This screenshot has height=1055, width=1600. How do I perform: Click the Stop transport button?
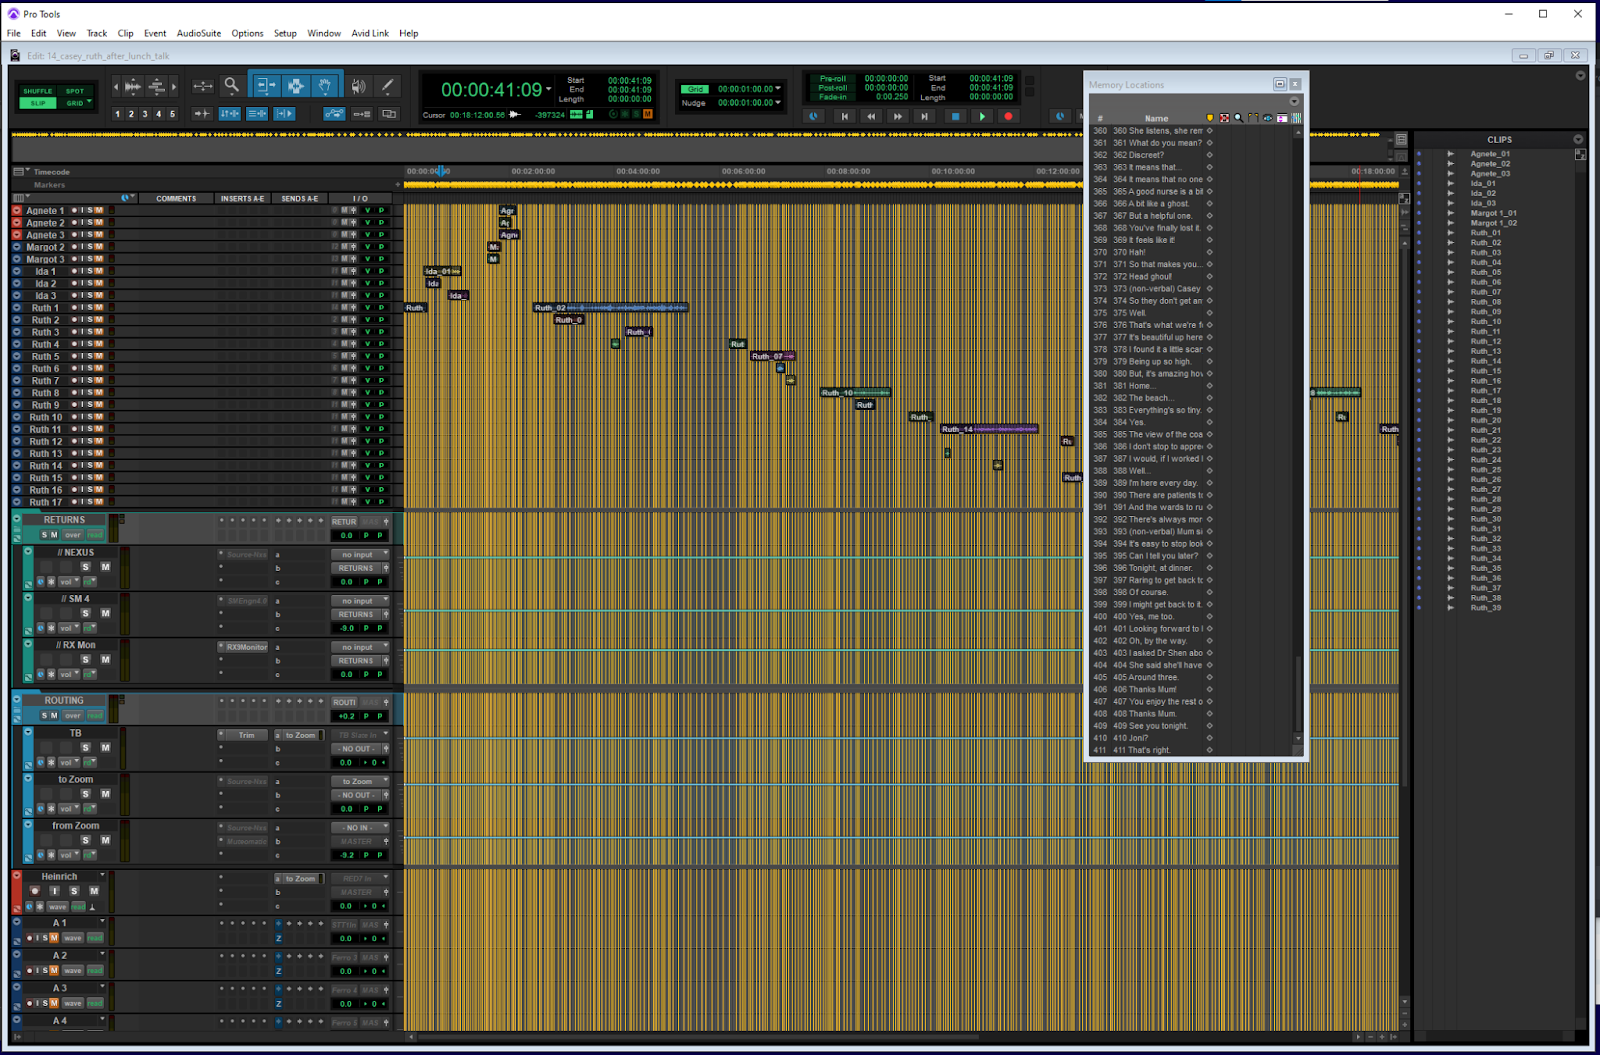click(x=955, y=116)
